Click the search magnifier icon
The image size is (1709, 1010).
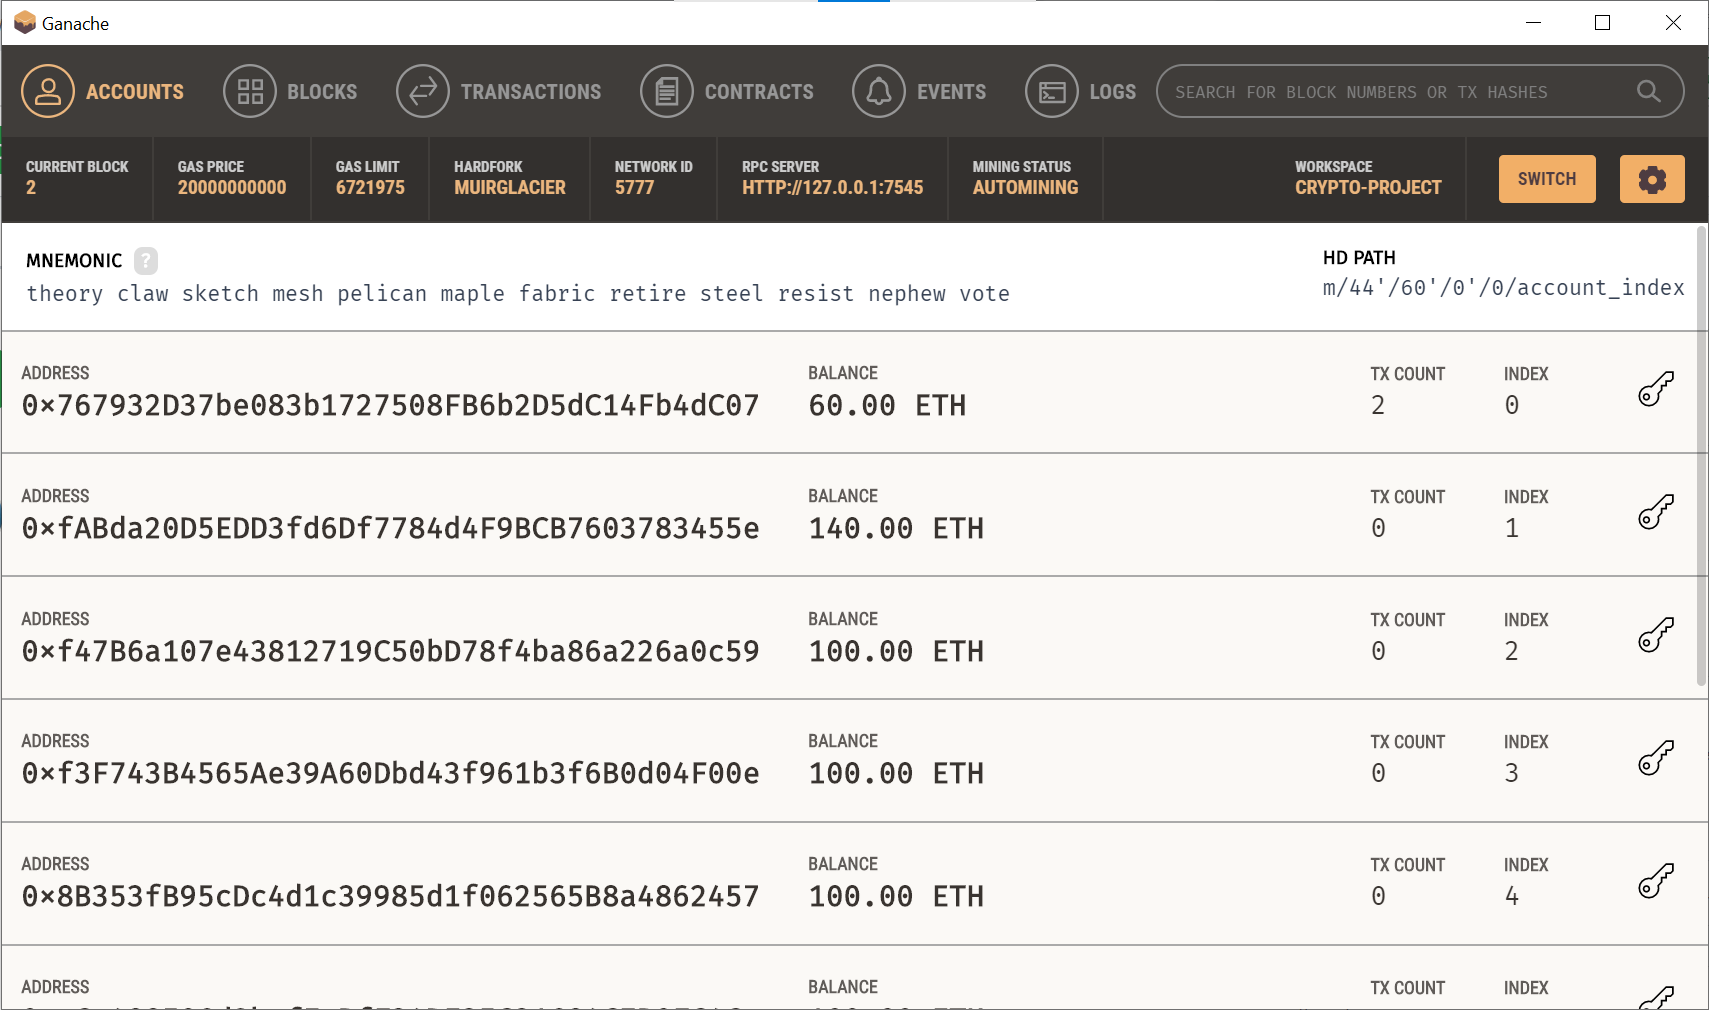click(x=1646, y=91)
